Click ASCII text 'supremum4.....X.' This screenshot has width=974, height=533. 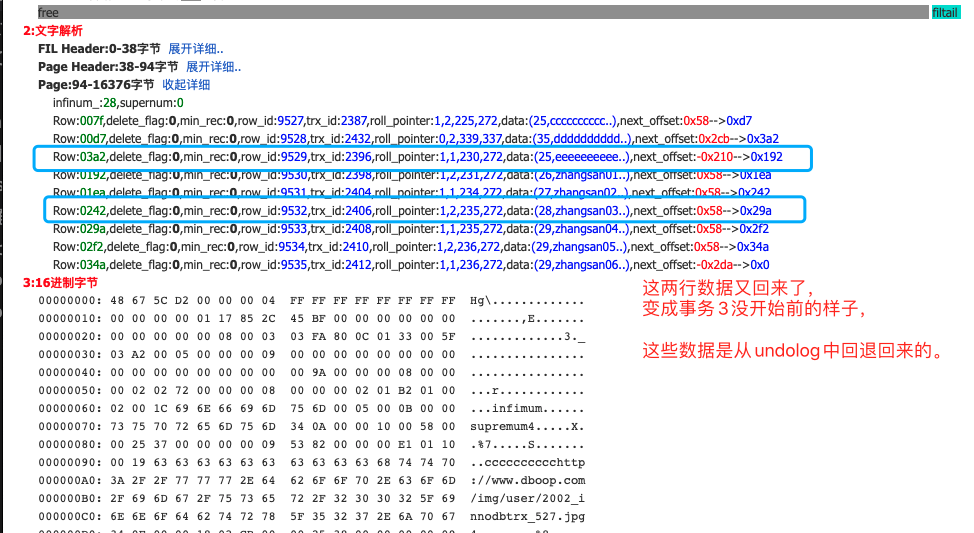527,427
